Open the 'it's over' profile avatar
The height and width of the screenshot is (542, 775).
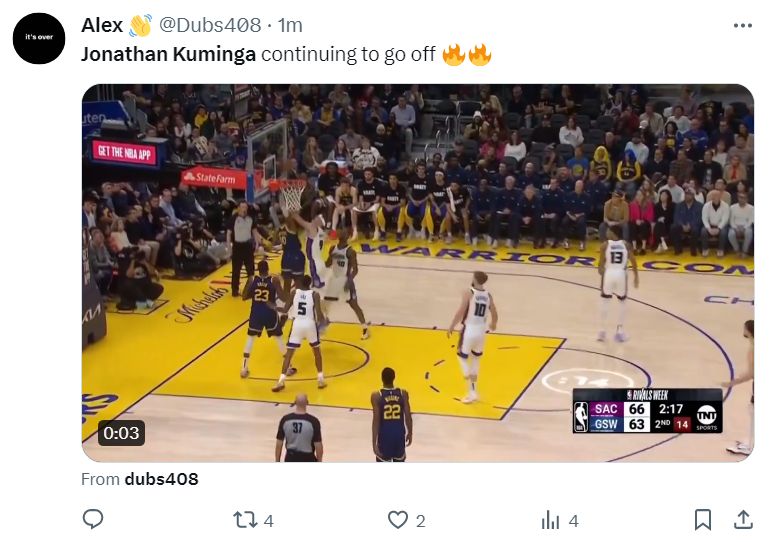[39, 38]
